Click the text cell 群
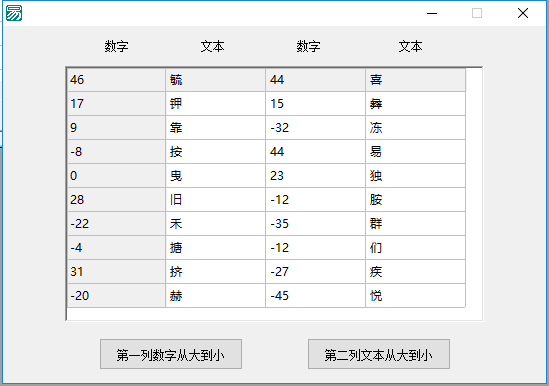The height and width of the screenshot is (386, 549). [x=416, y=224]
